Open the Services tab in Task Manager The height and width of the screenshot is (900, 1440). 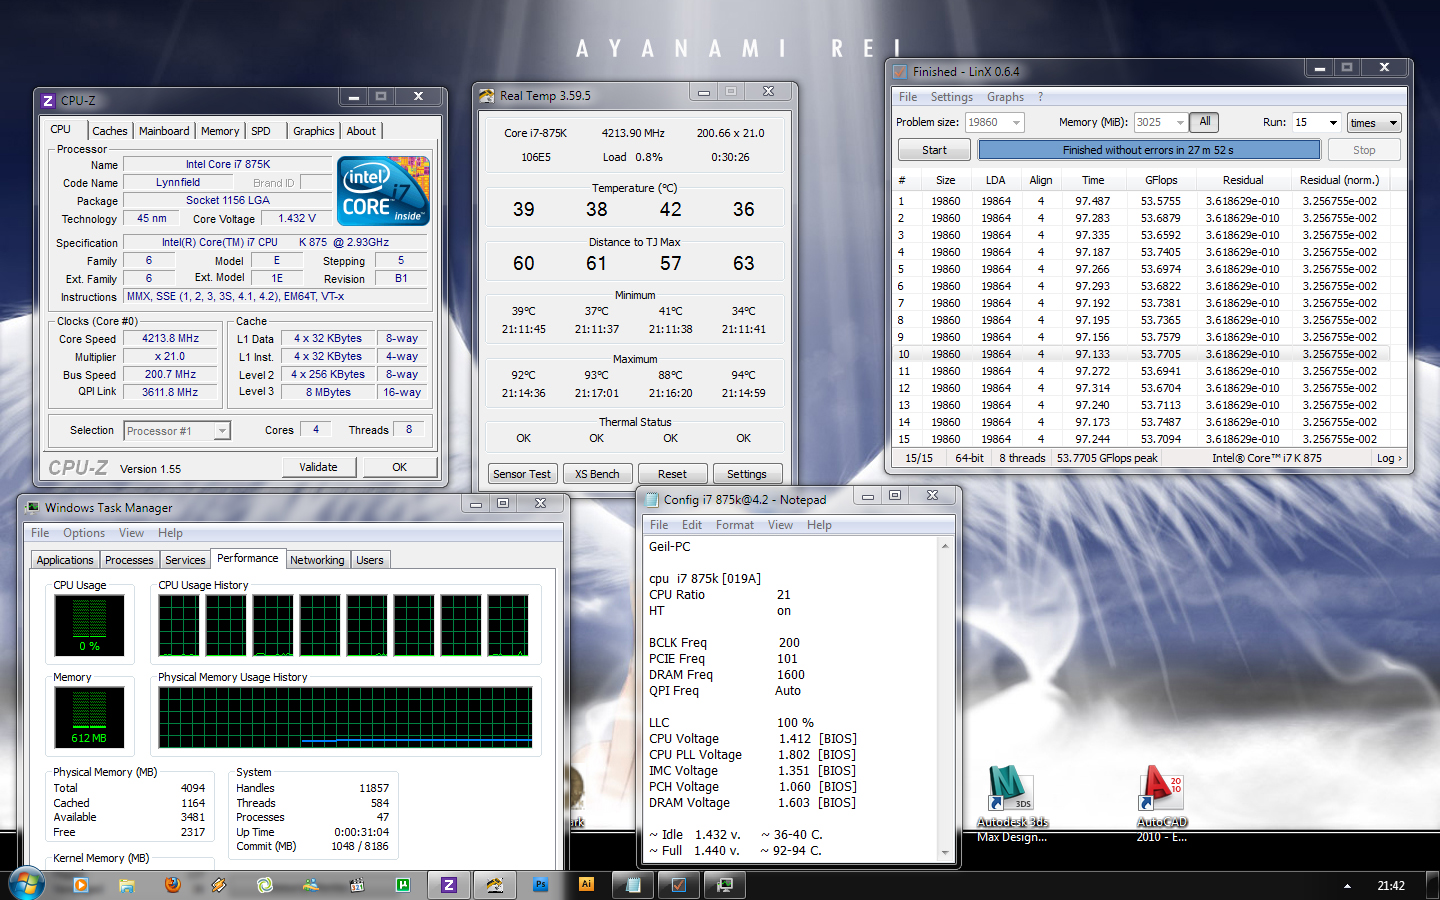click(185, 560)
